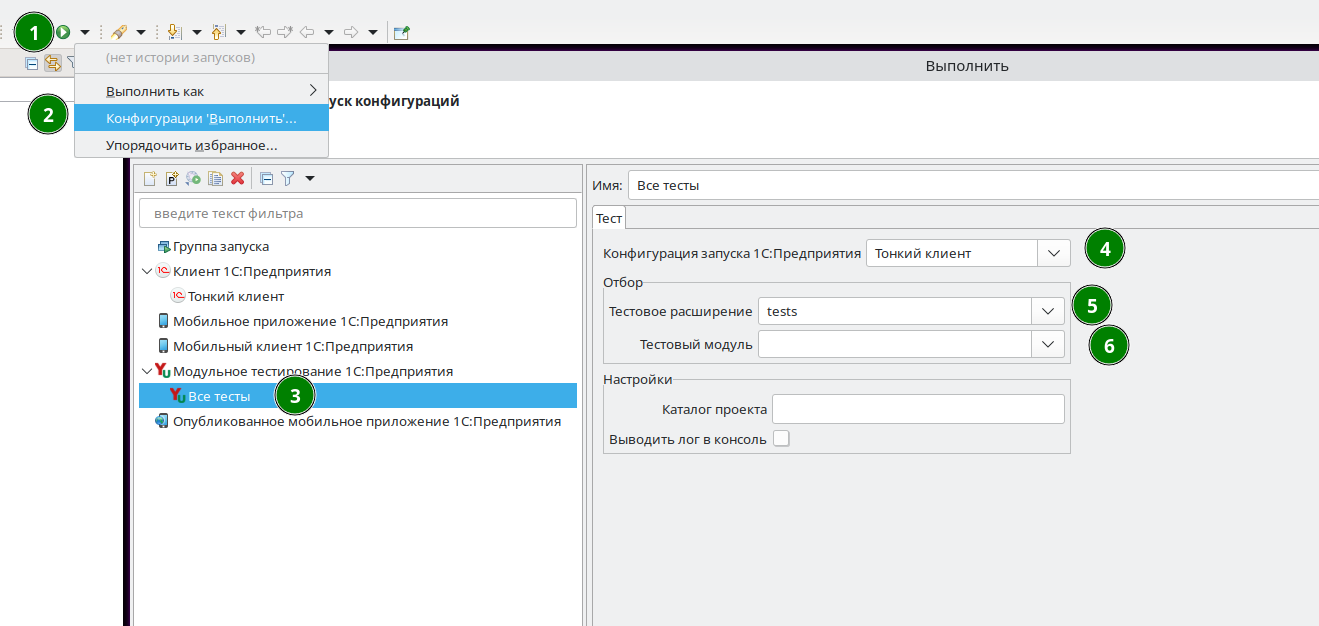
Task: Select 'Все тесты' configuration
Action: (358, 396)
